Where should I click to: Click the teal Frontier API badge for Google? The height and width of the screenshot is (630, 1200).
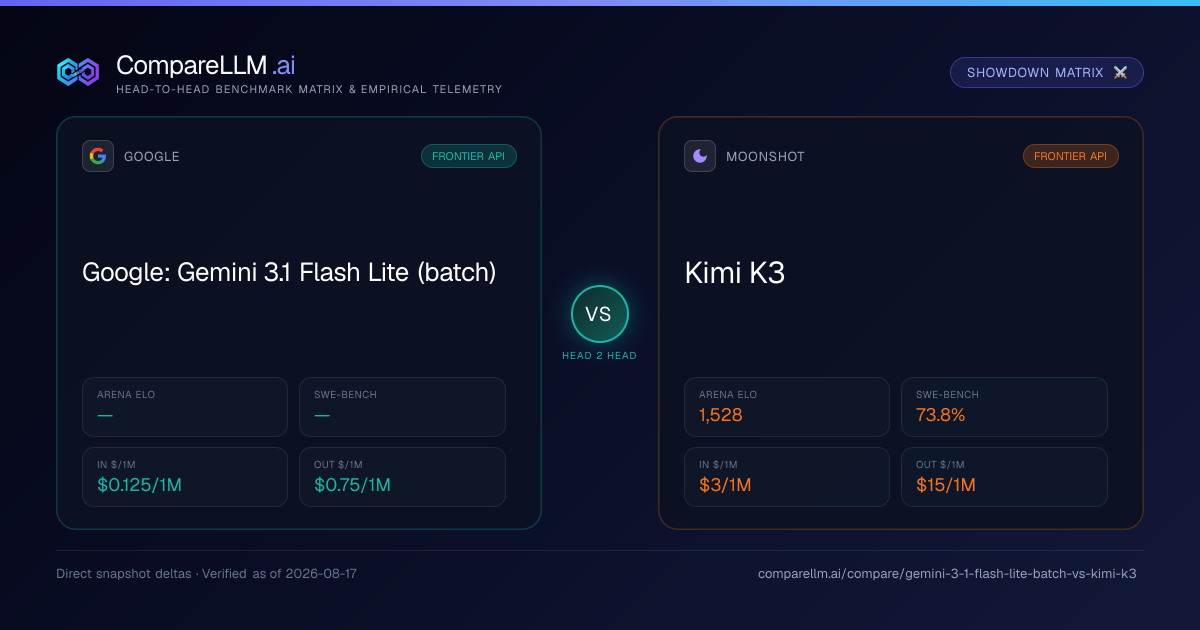pyautogui.click(x=469, y=156)
